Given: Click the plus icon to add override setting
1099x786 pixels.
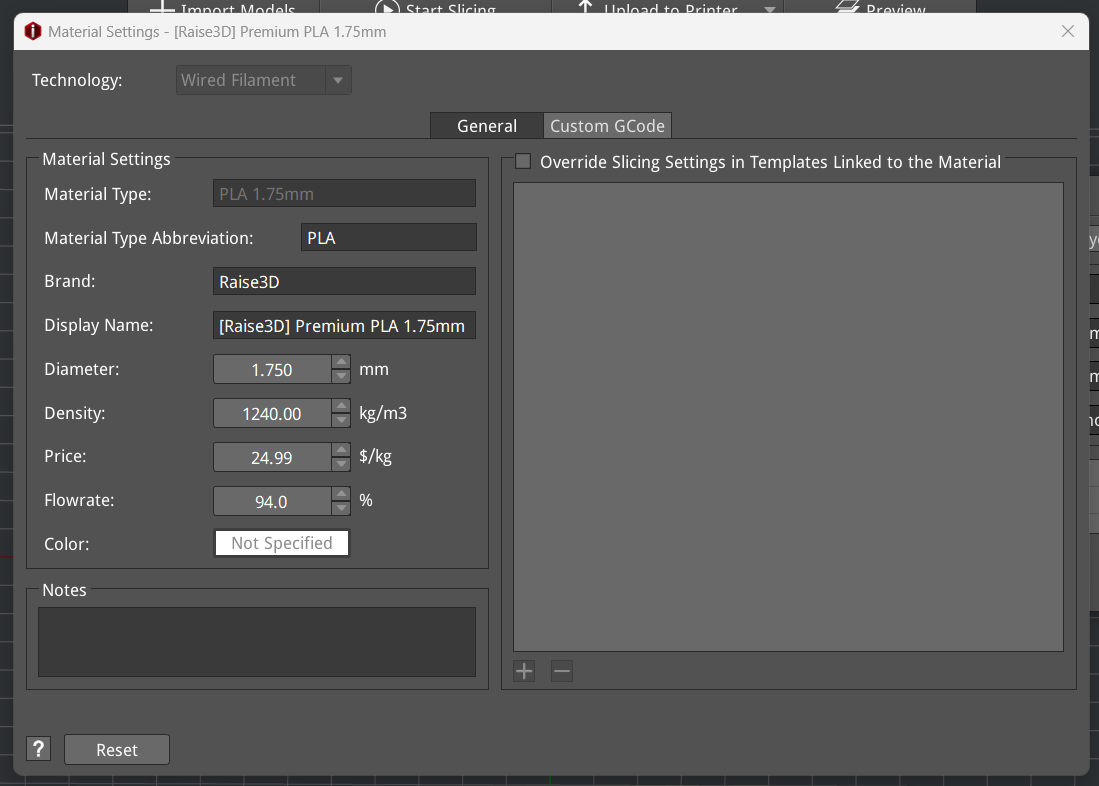Looking at the screenshot, I should [x=524, y=671].
